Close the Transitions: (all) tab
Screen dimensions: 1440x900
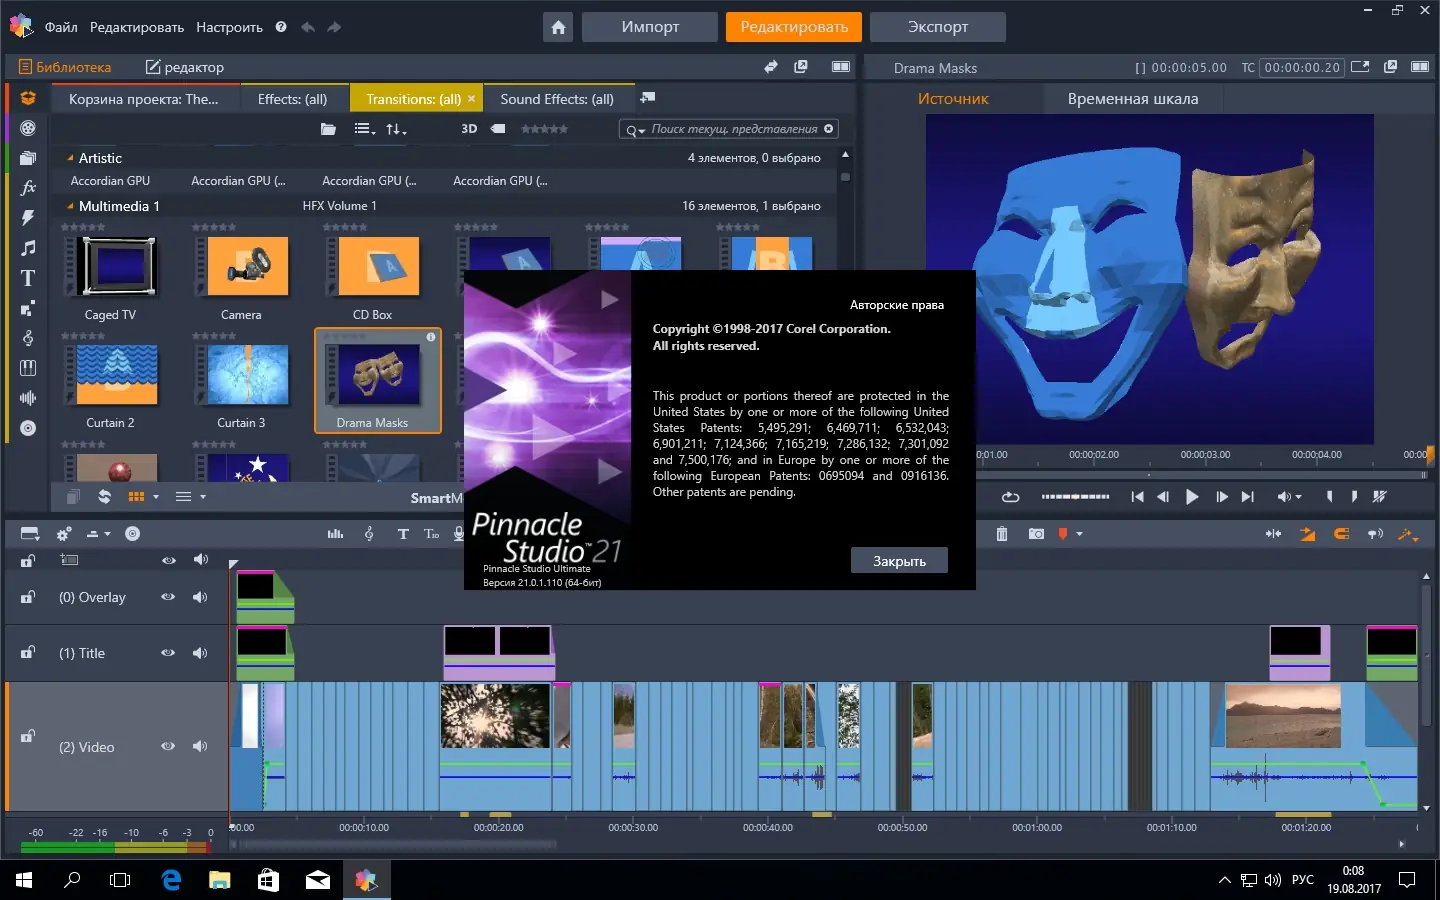[472, 99]
